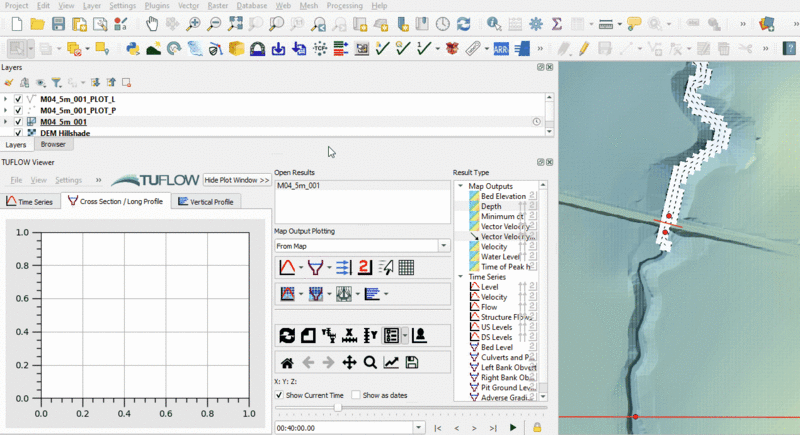Select the plot zoom magnifier tool
Screen dimensions: 800x435
click(370, 362)
